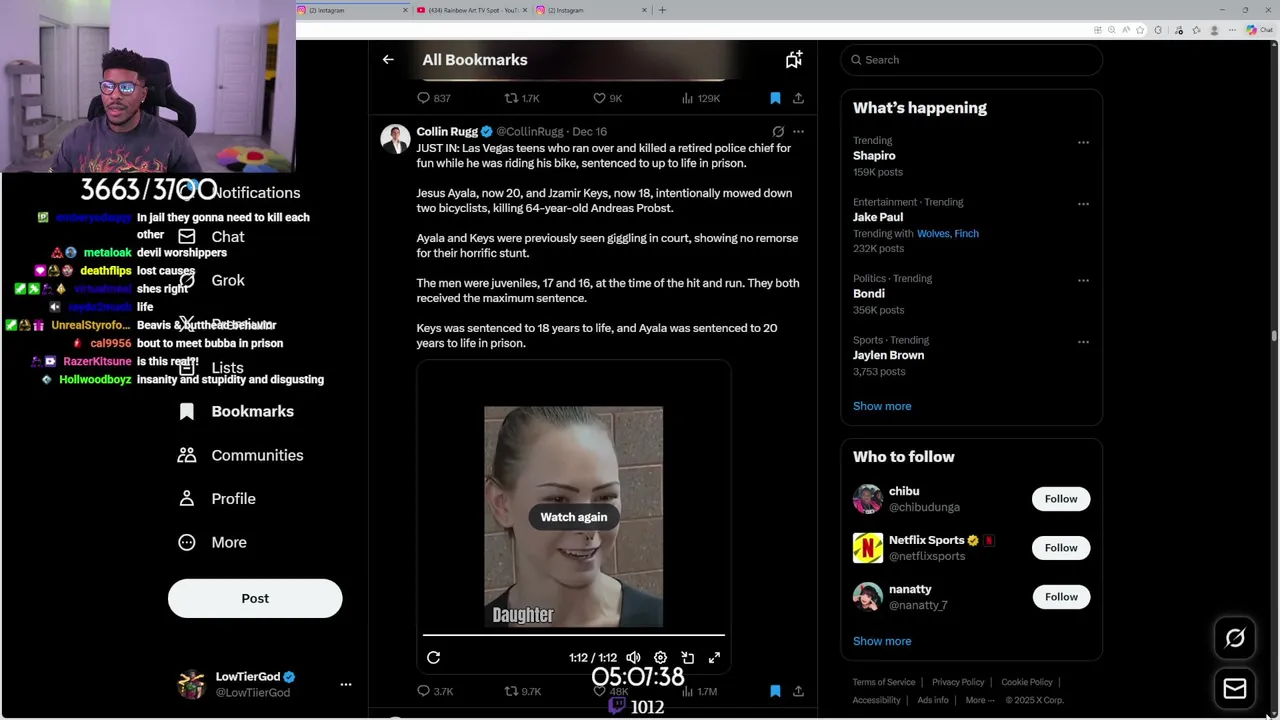Bookmark this page with the star icon

point(1139,30)
